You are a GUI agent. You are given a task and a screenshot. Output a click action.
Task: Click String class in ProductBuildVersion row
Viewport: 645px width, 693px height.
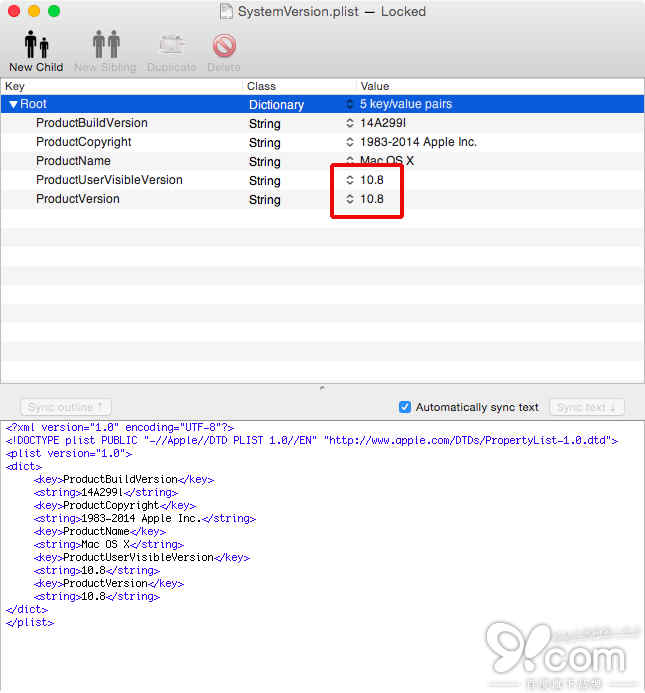tap(264, 124)
